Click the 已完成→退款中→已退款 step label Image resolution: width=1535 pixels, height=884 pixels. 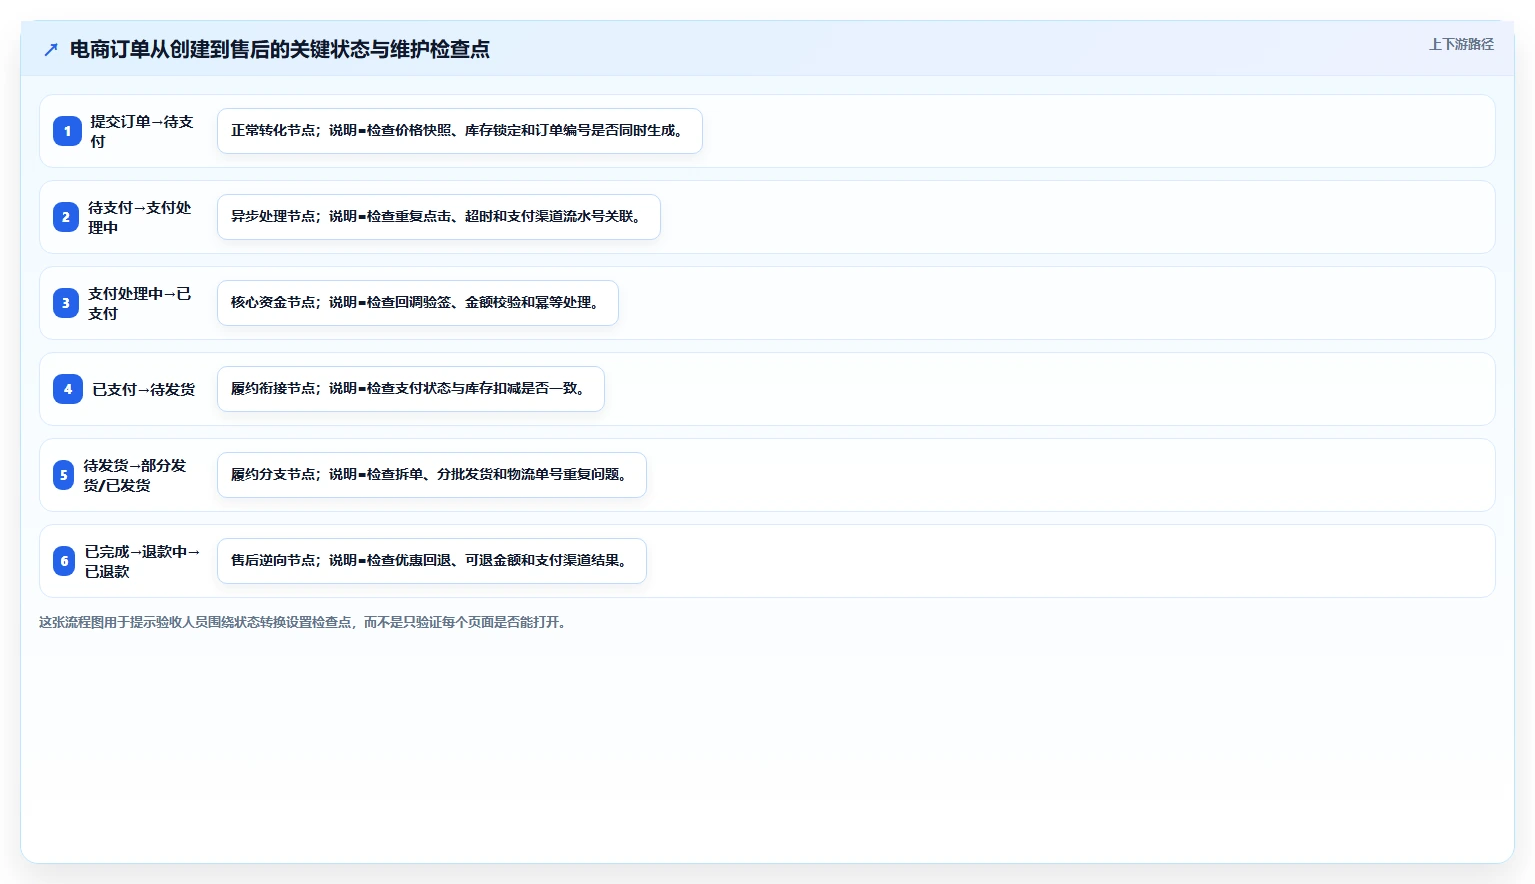(x=142, y=561)
